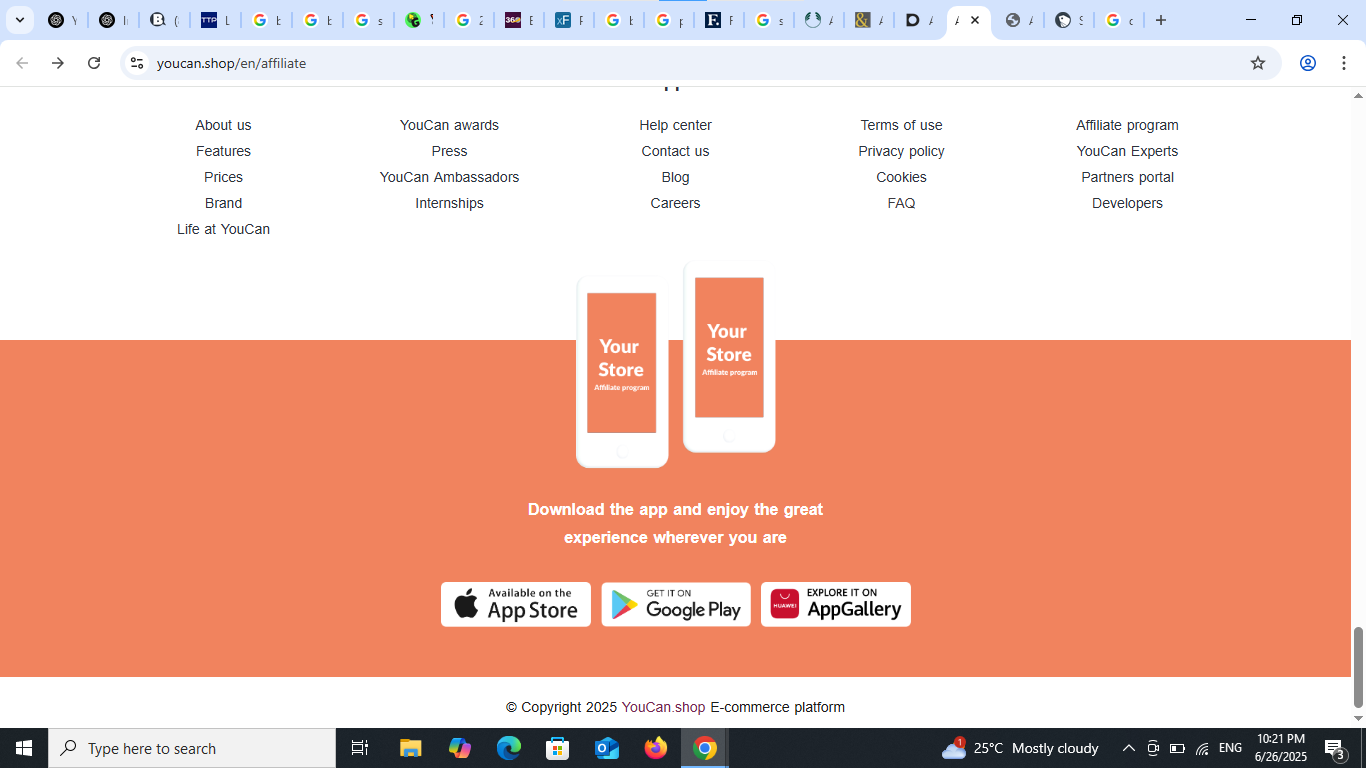Open the About us footer link
Image resolution: width=1366 pixels, height=768 pixels.
pyautogui.click(x=223, y=125)
